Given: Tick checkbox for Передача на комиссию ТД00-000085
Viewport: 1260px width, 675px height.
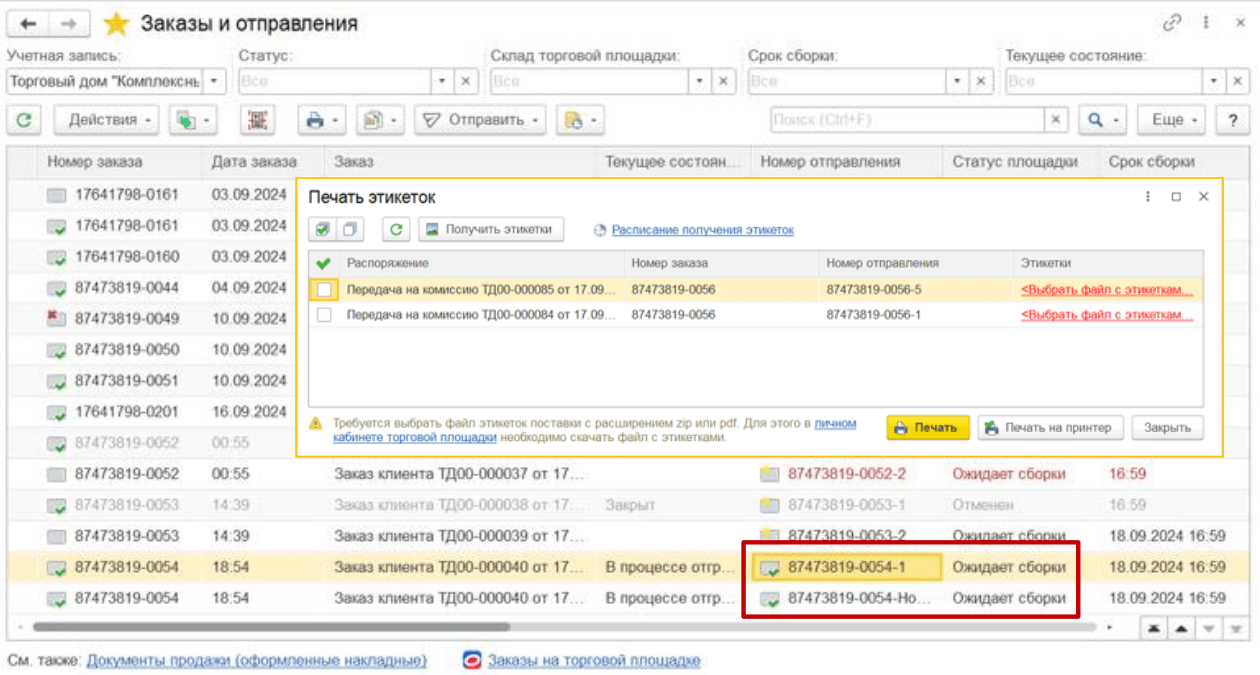Looking at the screenshot, I should coord(324,290).
